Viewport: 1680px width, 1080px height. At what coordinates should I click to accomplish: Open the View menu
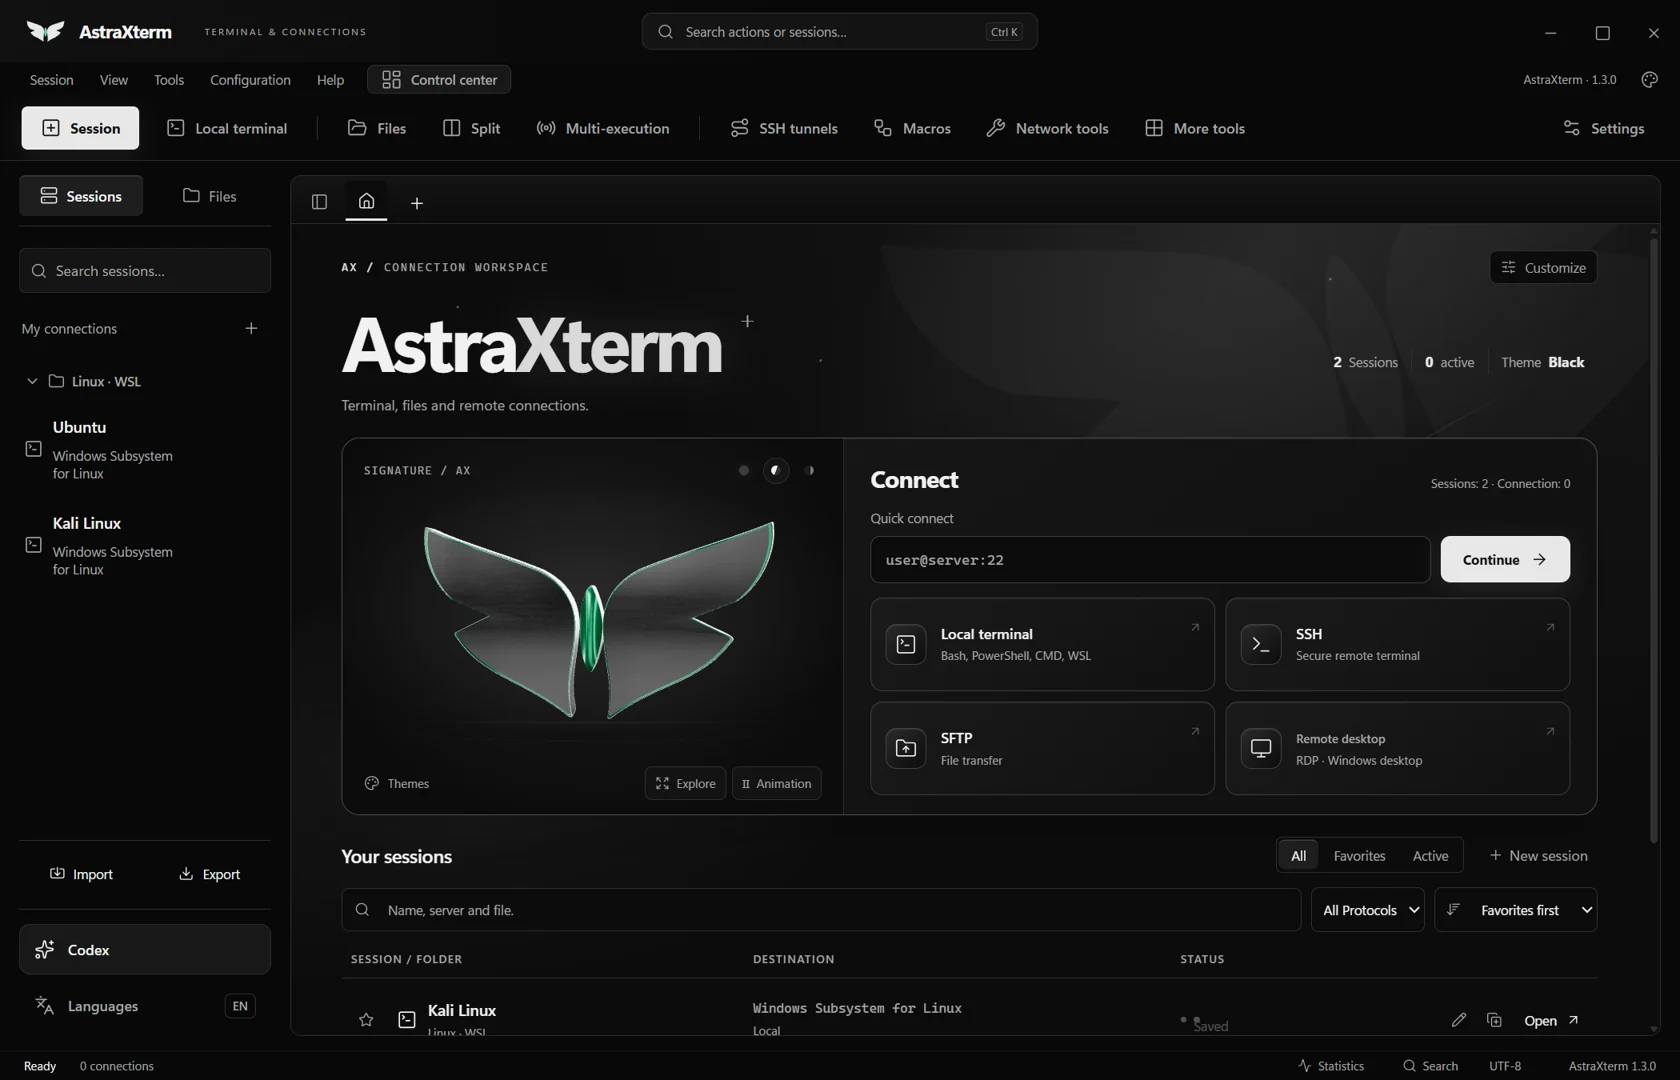tap(114, 80)
